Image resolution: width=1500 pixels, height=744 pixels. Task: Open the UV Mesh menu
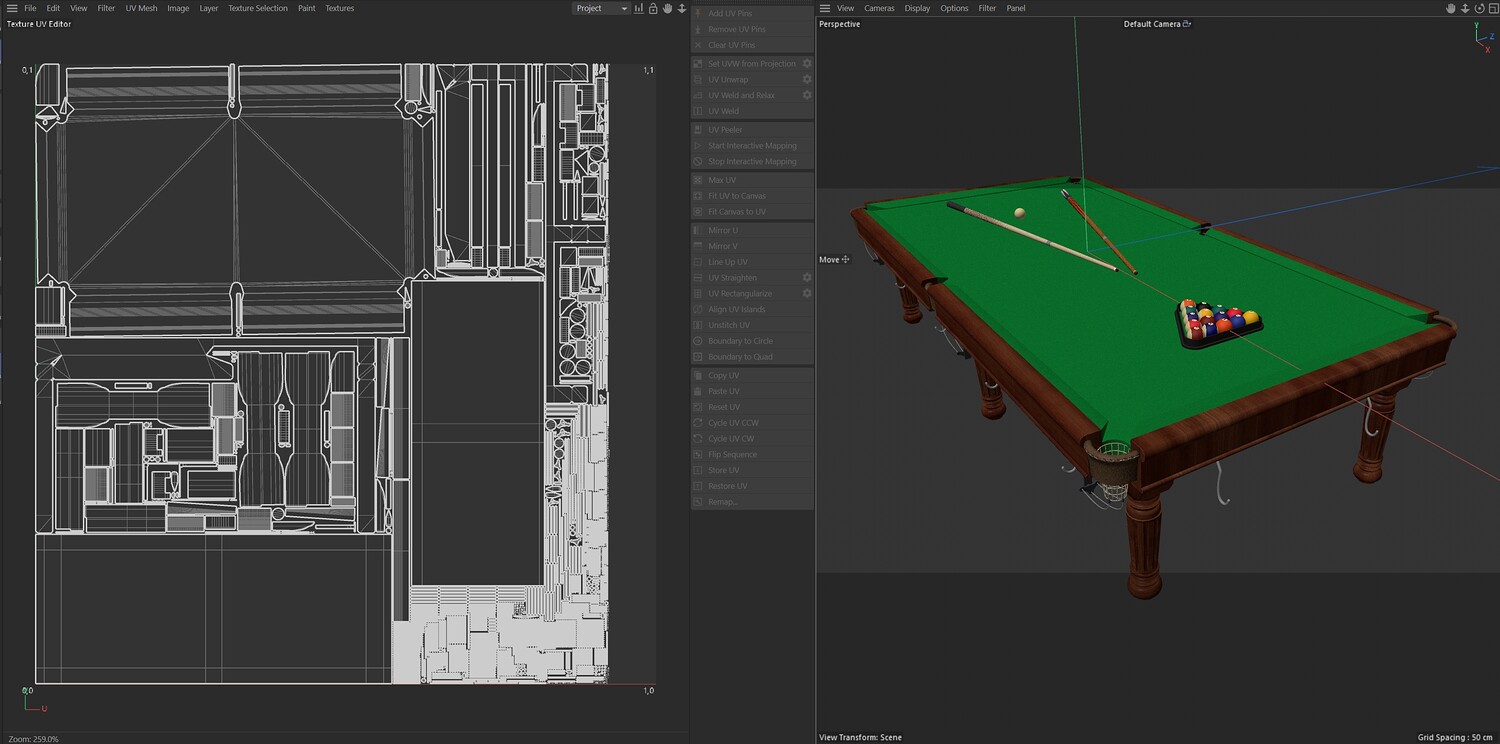click(141, 8)
